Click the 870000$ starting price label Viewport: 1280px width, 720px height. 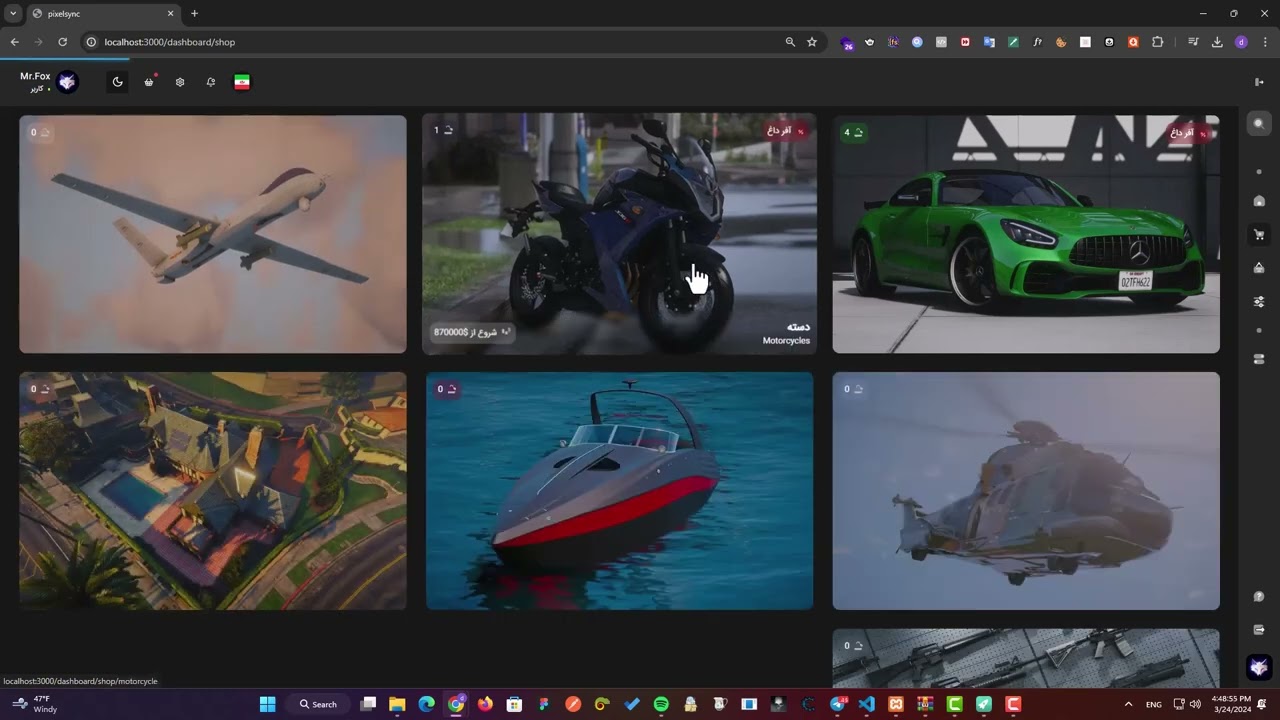[x=472, y=332]
